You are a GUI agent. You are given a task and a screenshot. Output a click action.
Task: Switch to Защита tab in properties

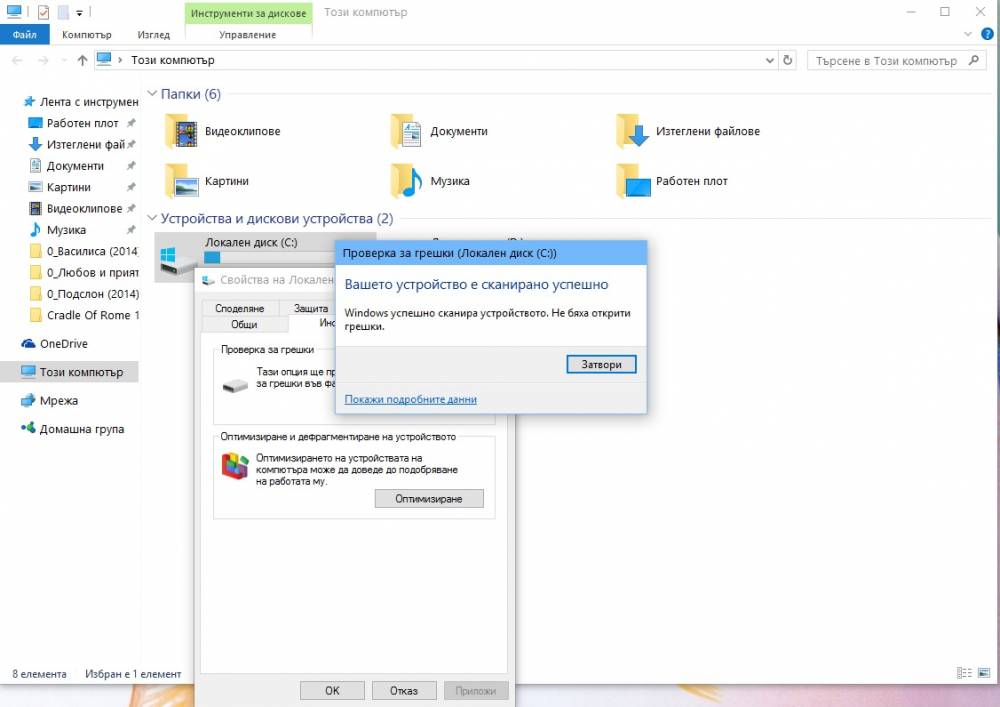[x=311, y=308]
